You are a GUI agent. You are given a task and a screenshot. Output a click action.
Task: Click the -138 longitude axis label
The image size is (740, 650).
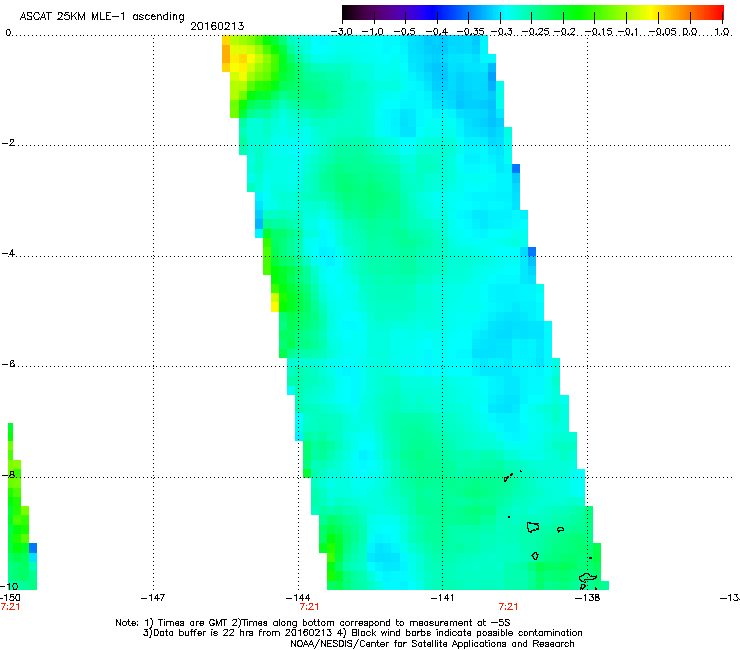[x=587, y=598]
